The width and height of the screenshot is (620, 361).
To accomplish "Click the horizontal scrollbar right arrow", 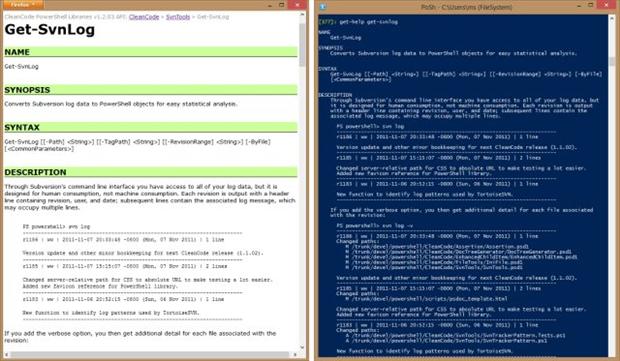I will tap(295, 355).
